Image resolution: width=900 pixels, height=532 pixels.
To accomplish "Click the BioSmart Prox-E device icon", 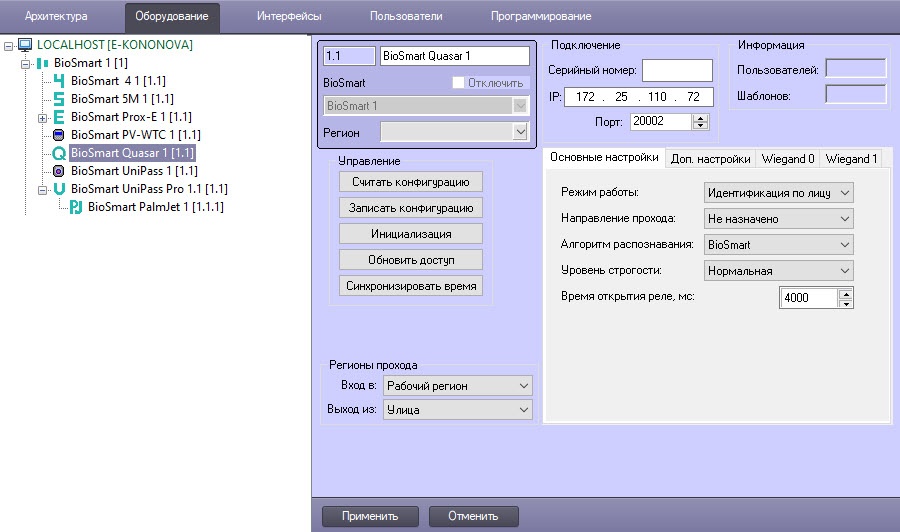I will point(58,117).
